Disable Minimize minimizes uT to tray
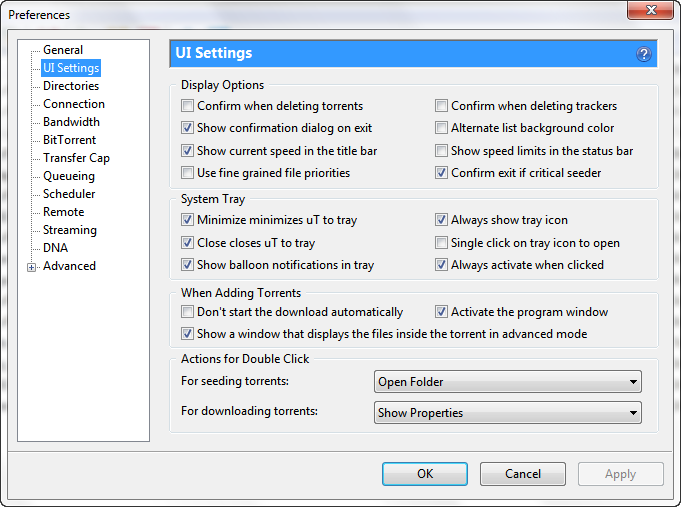This screenshot has height=507, width=681. click(187, 220)
